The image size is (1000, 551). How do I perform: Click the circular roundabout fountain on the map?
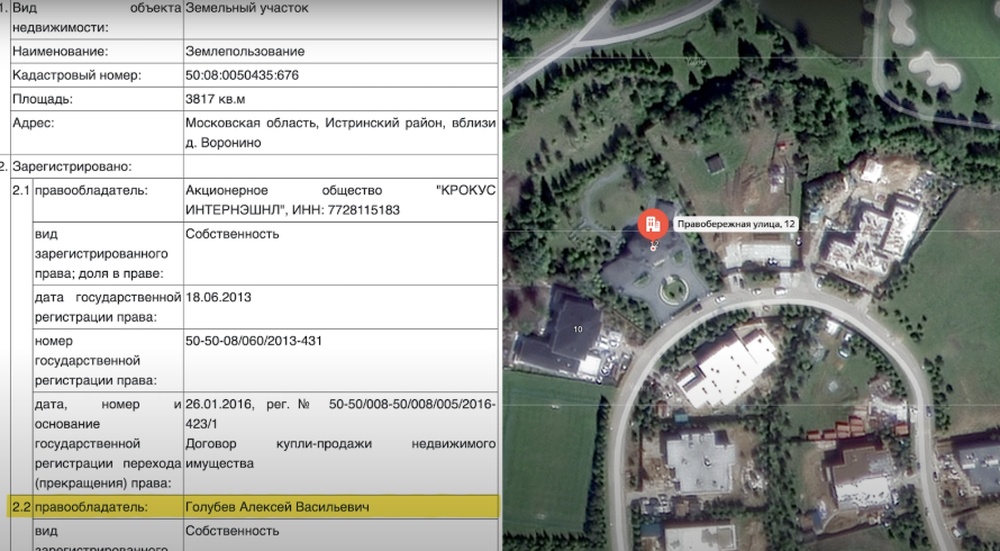[672, 291]
